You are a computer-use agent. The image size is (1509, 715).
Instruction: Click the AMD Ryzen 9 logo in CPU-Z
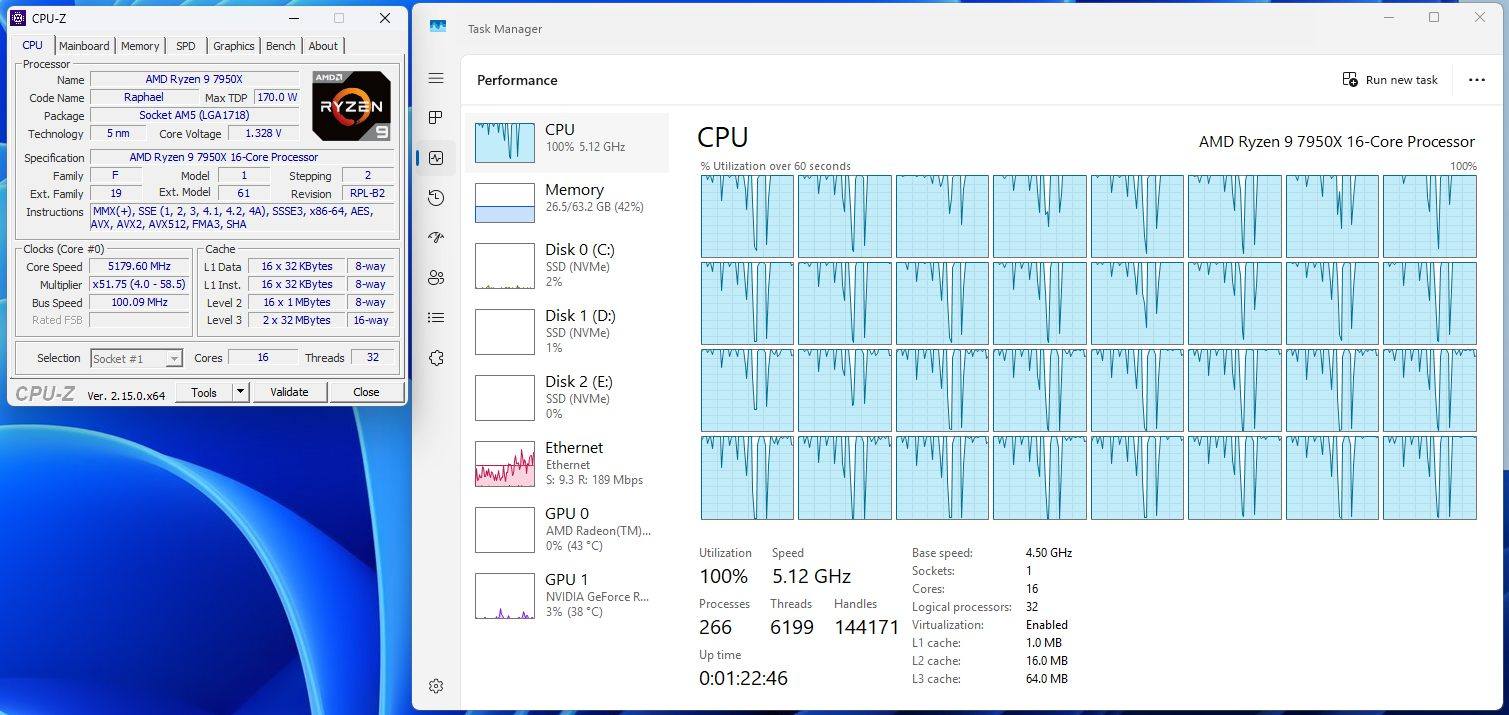point(351,105)
